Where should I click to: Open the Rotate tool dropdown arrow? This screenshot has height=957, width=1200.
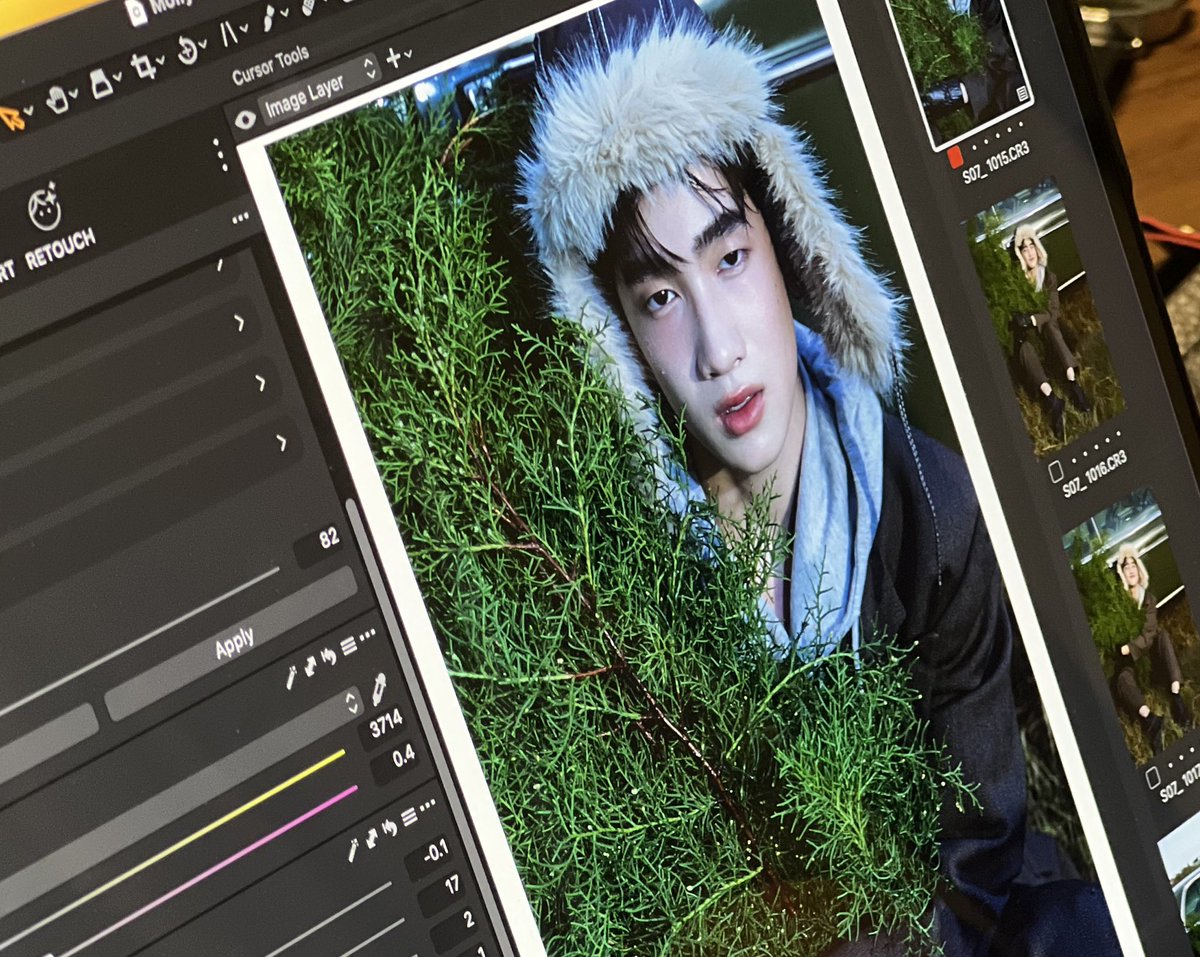tap(204, 45)
